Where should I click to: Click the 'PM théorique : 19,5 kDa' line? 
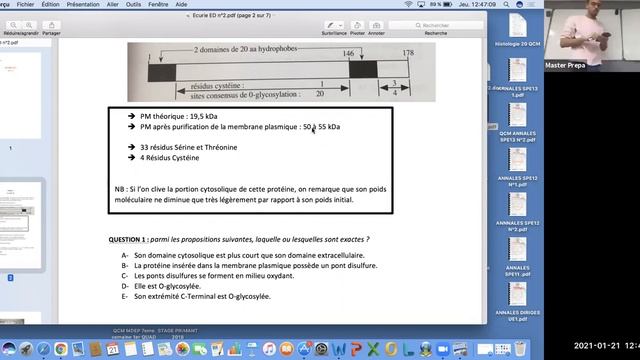pyautogui.click(x=179, y=116)
